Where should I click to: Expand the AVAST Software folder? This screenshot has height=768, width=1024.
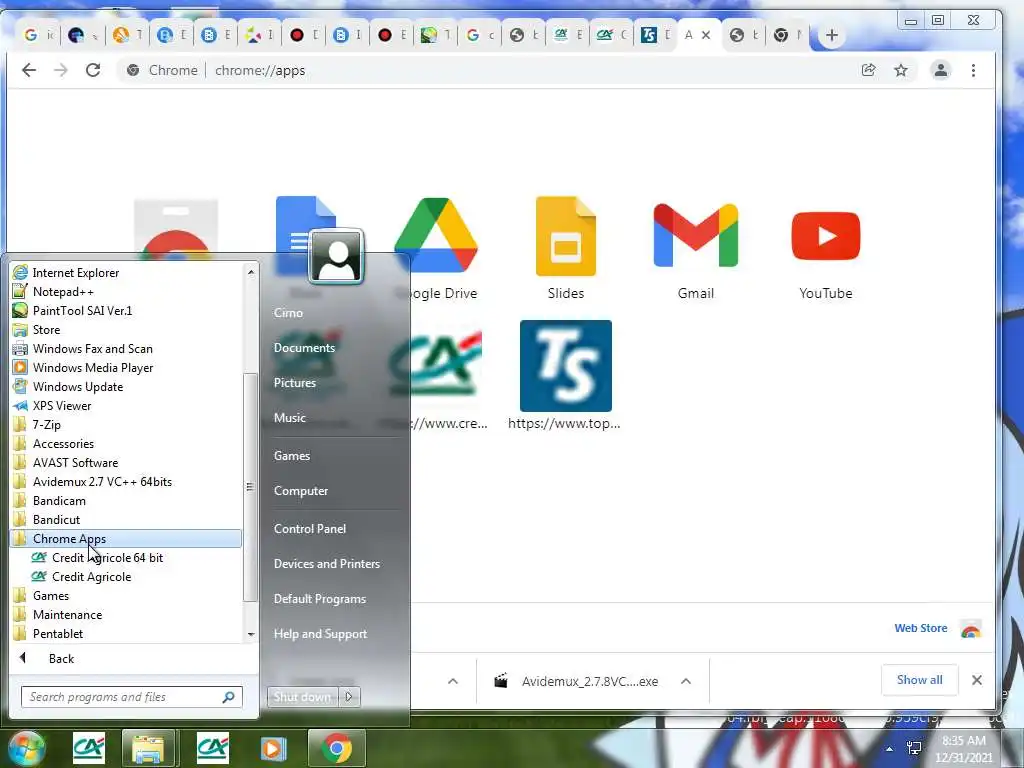click(x=76, y=462)
